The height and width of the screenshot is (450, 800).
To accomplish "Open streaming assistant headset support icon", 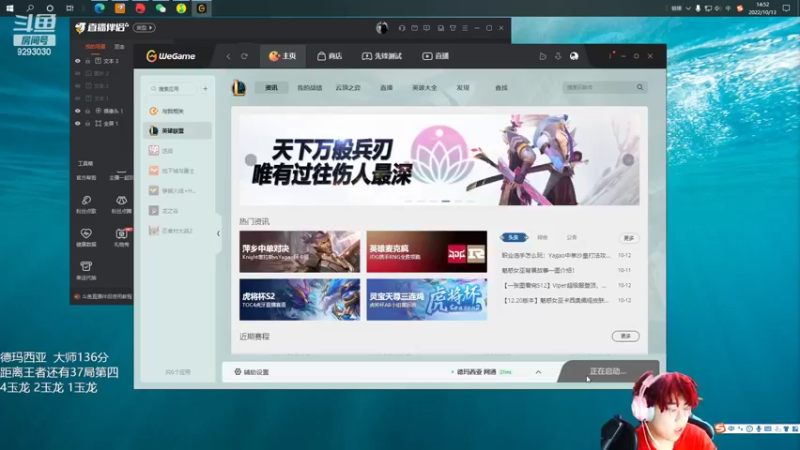I will click(402, 28).
